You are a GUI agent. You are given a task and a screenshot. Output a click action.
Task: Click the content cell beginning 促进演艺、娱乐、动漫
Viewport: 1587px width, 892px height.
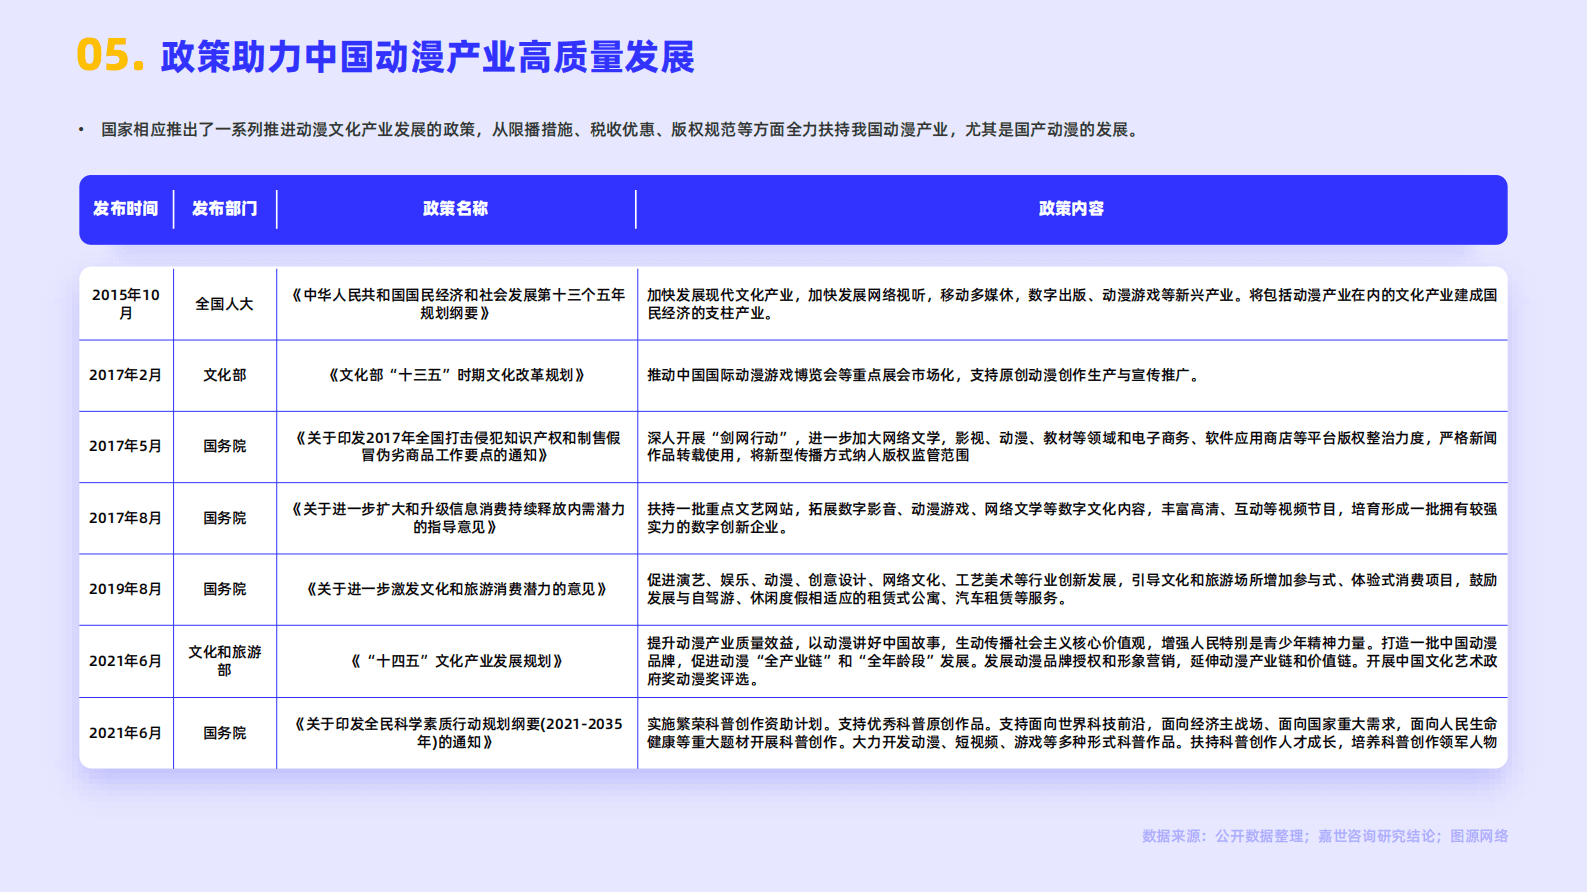1072,589
